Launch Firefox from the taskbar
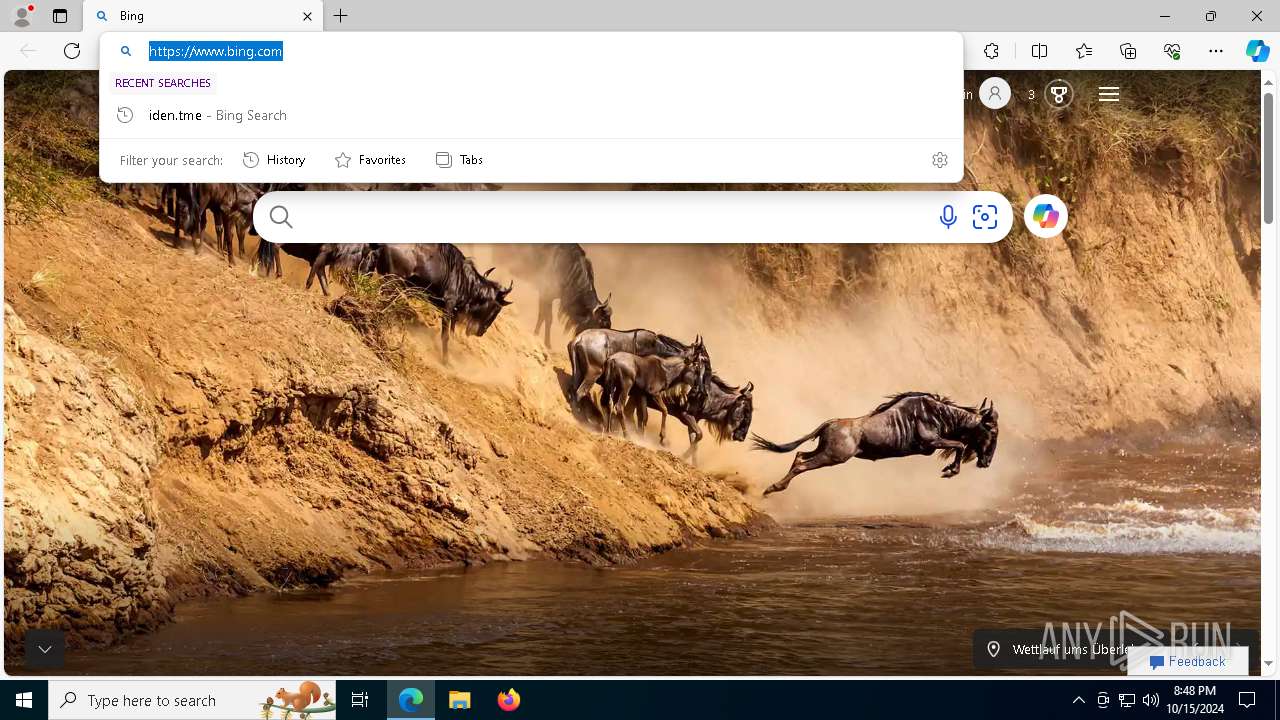1280x720 pixels. pos(509,700)
